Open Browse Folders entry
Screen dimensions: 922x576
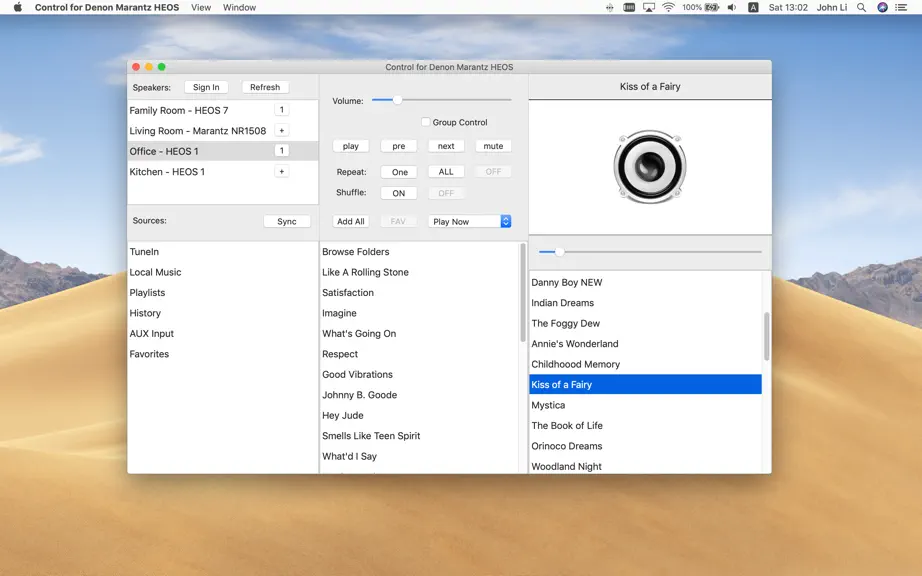pyautogui.click(x=420, y=252)
